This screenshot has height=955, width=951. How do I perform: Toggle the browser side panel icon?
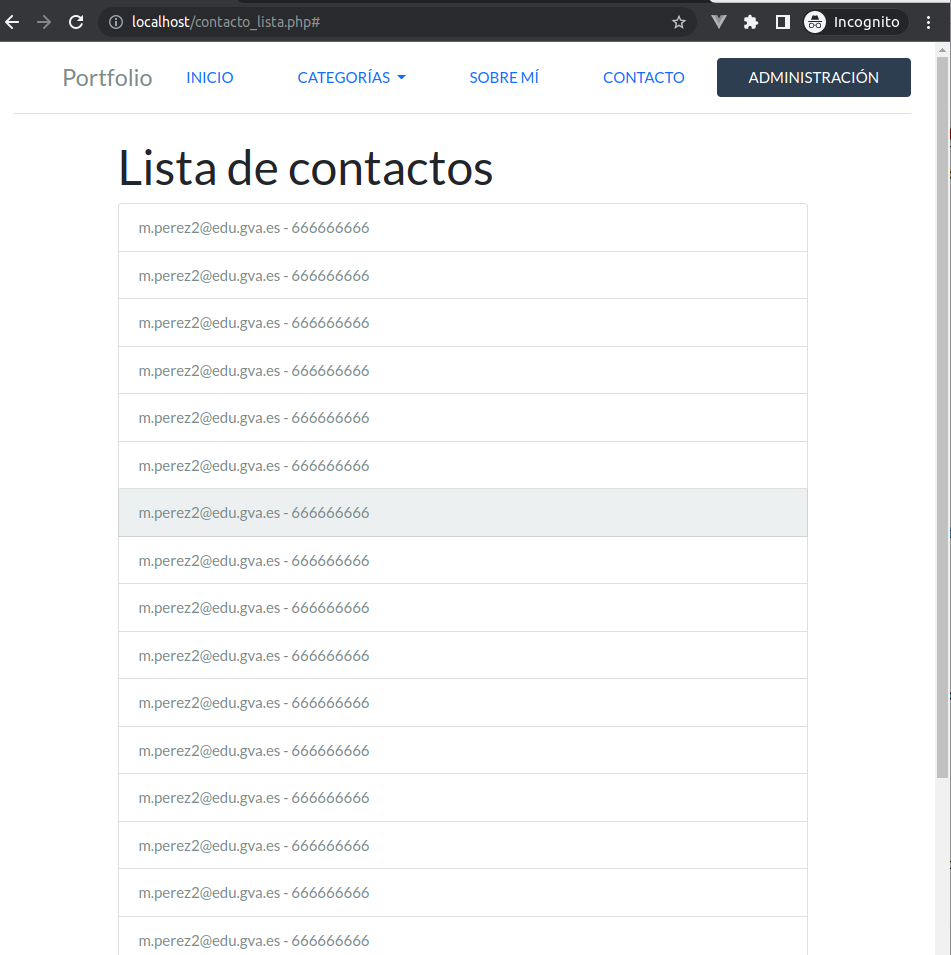click(x=783, y=22)
